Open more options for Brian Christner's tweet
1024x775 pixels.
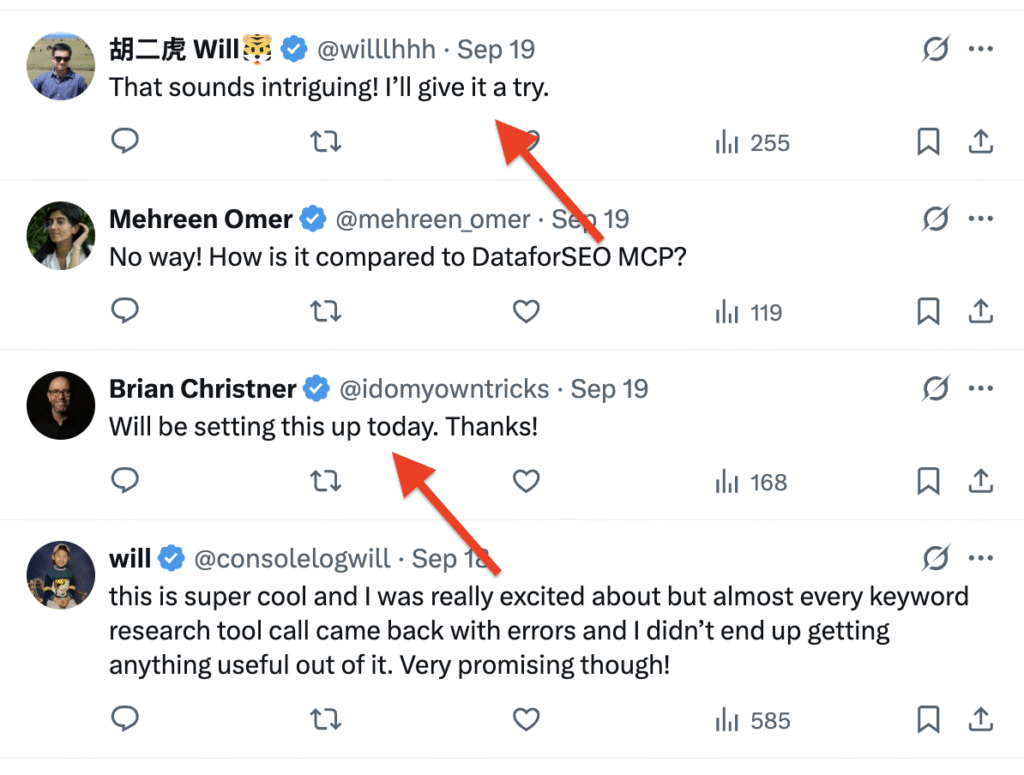click(x=981, y=388)
